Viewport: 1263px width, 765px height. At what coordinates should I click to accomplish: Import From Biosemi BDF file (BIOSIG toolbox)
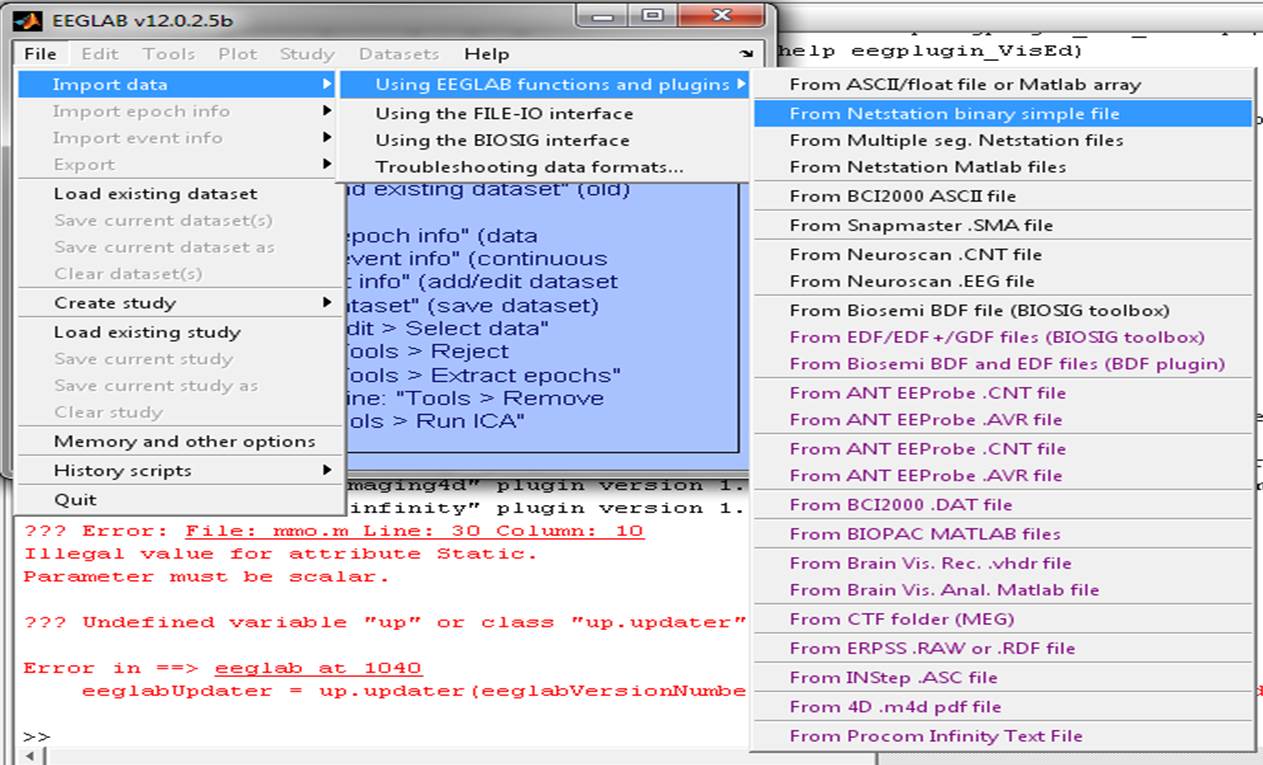(1003, 310)
